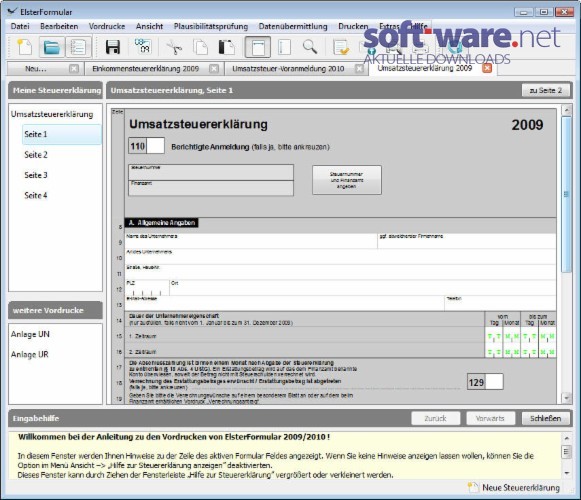Click the Telefon input field

pyautogui.click(x=500, y=303)
